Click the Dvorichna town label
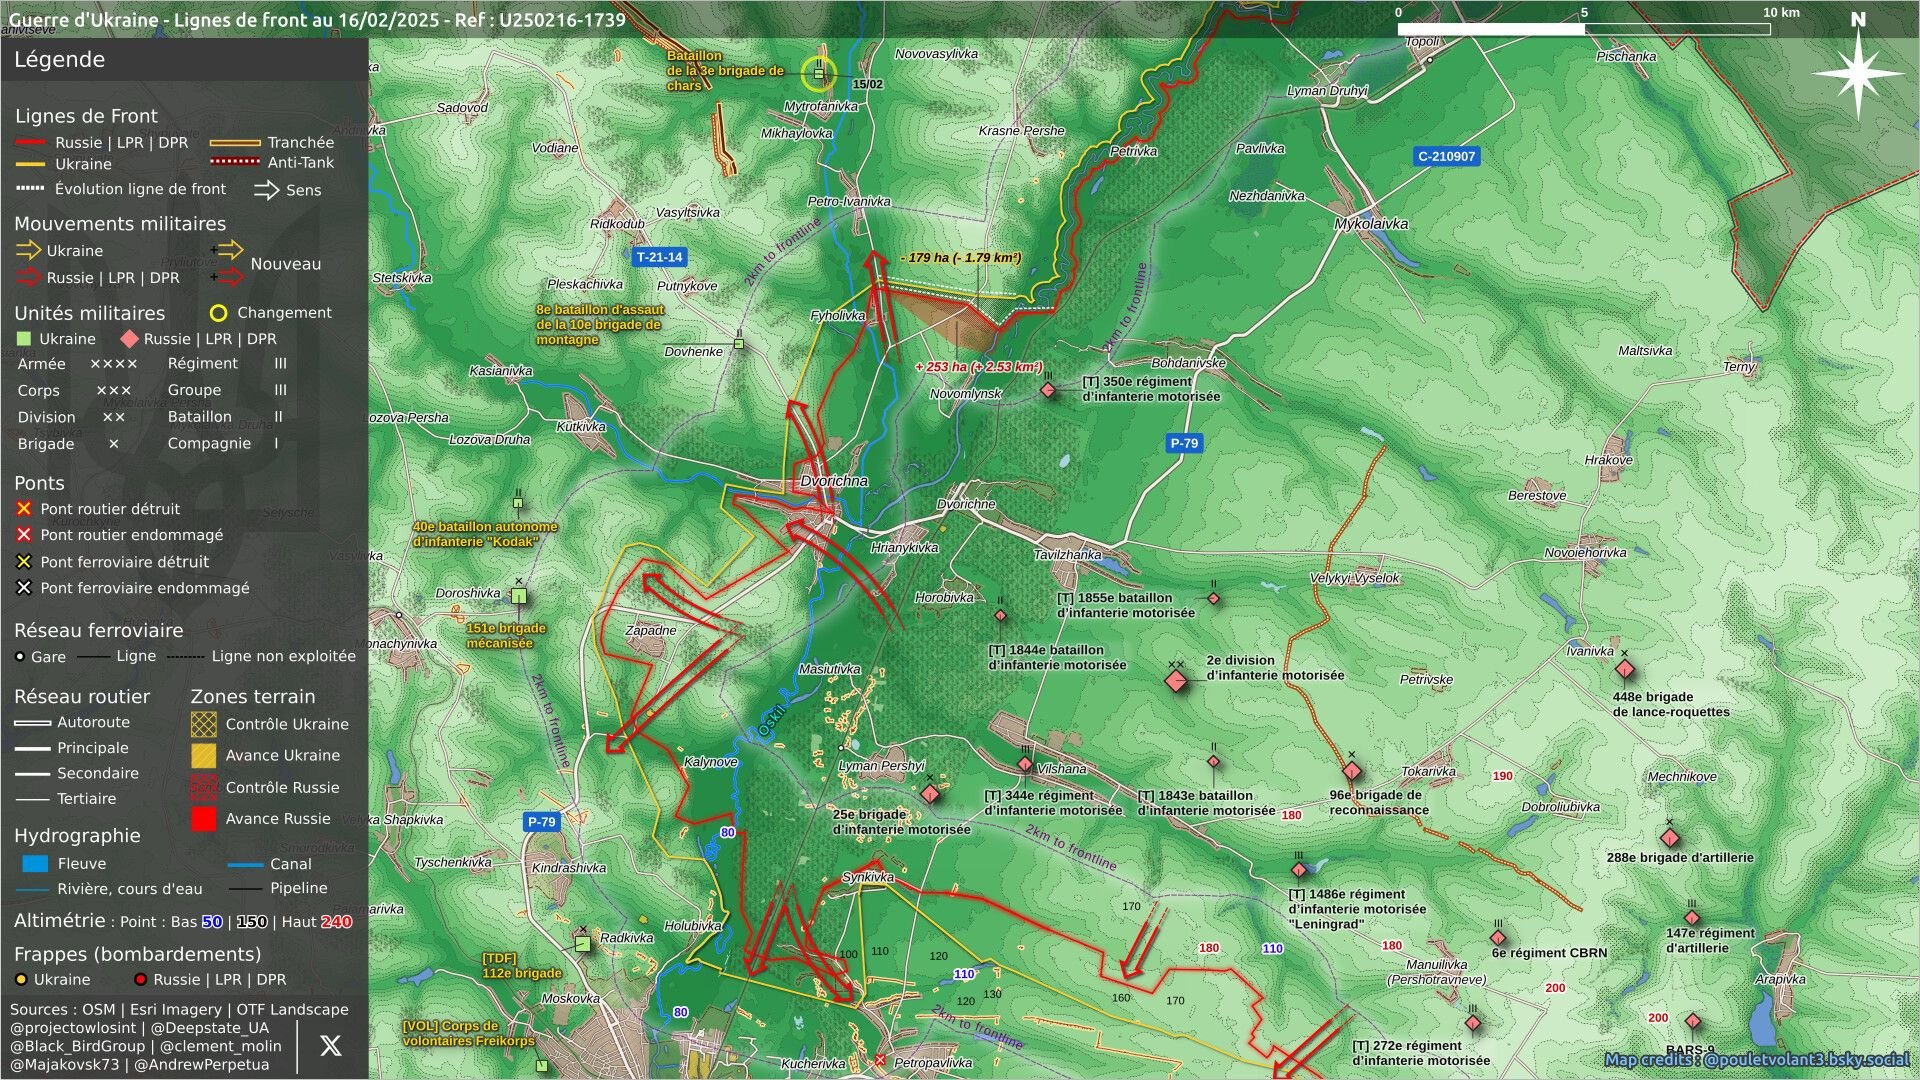The width and height of the screenshot is (1920, 1080). pyautogui.click(x=834, y=481)
